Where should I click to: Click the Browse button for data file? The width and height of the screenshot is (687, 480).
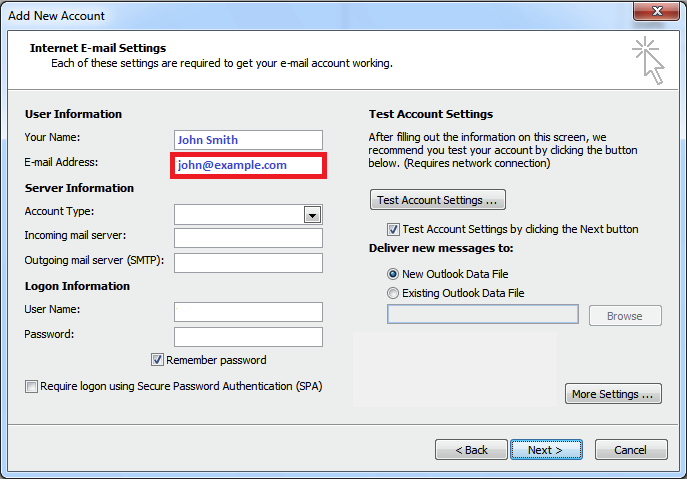pyautogui.click(x=625, y=316)
